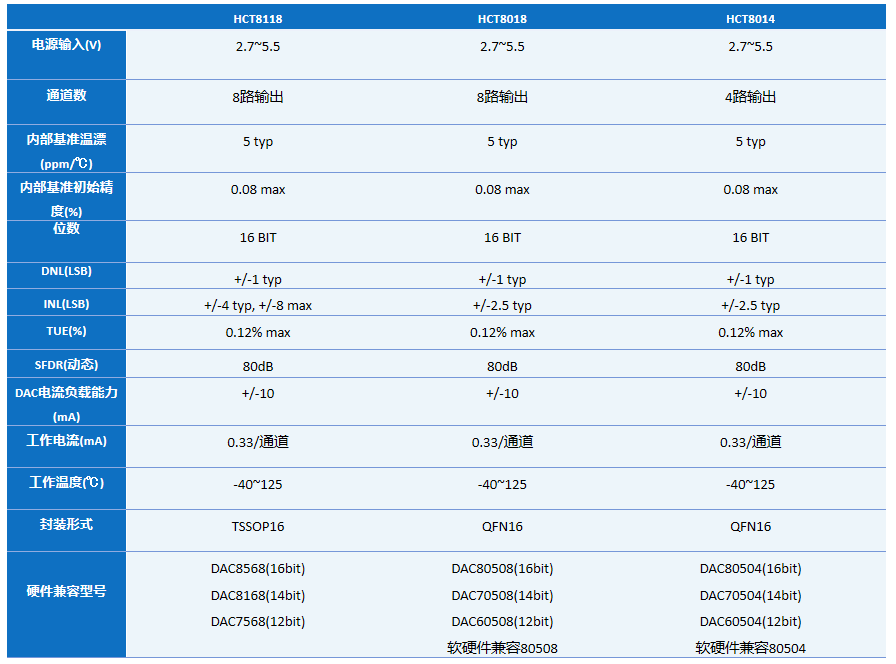
Task: Click the 封装形式 row label
Action: 67,524
